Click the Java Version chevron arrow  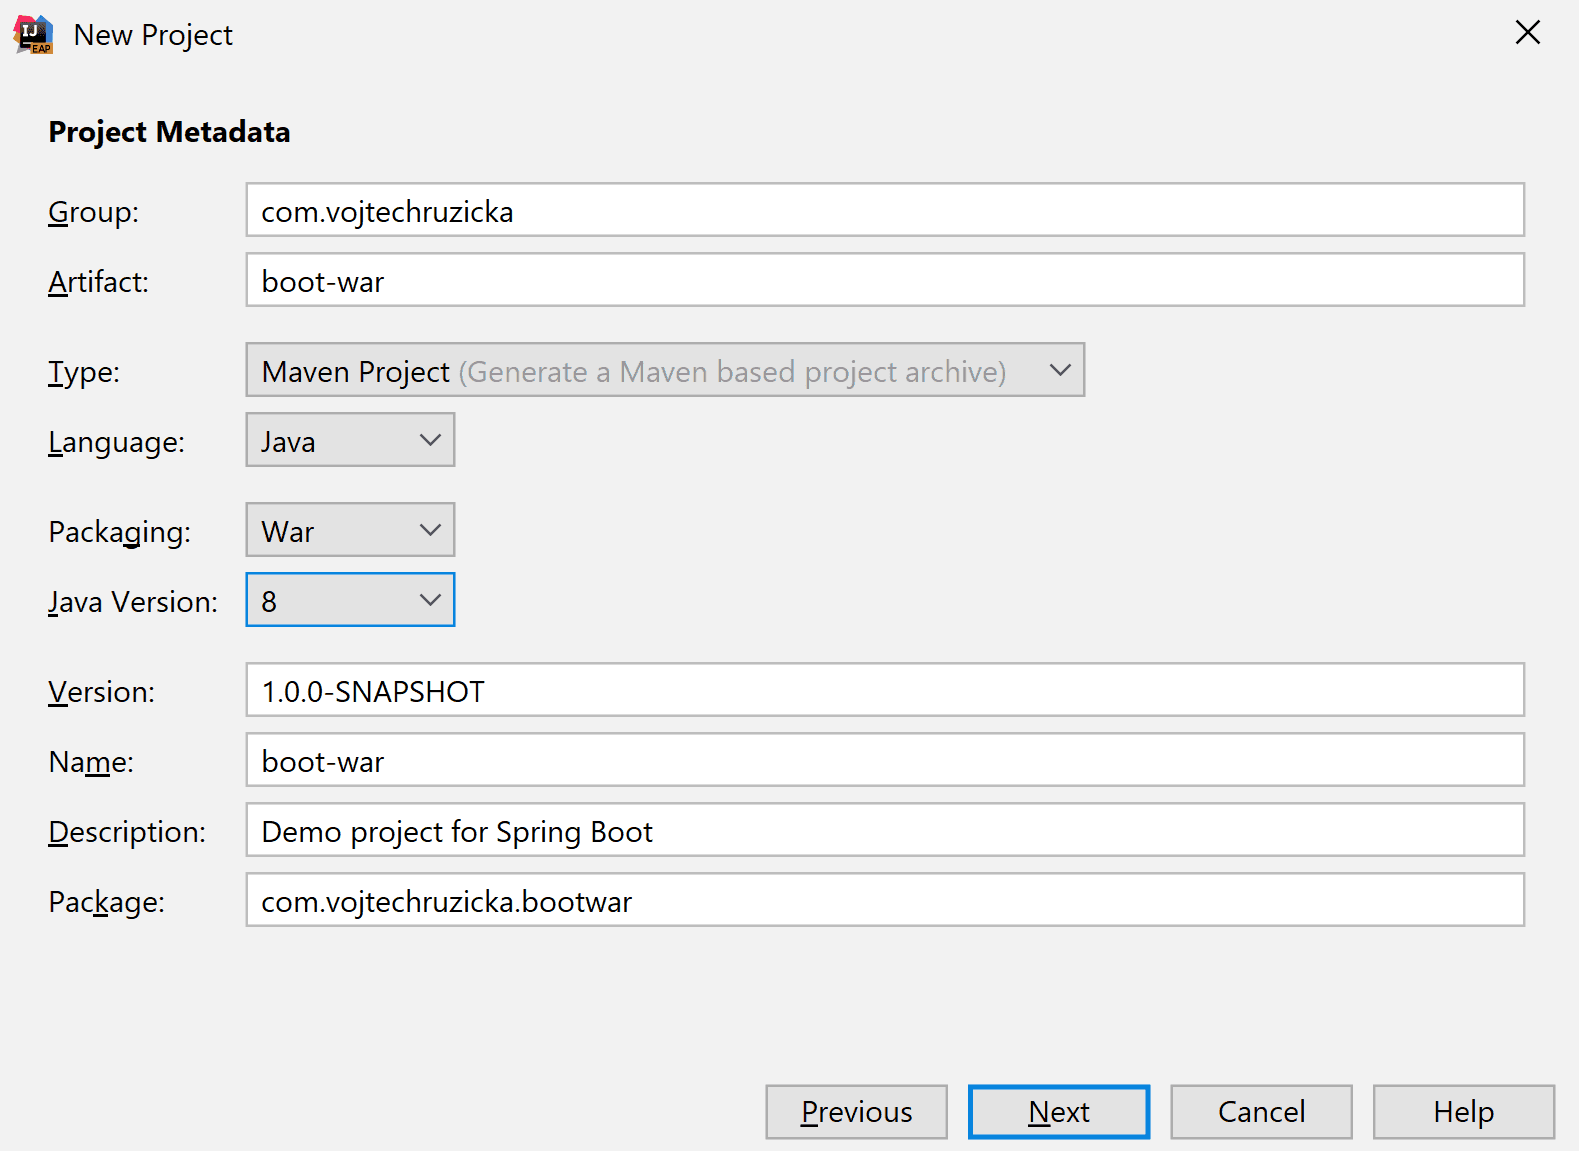point(430,600)
